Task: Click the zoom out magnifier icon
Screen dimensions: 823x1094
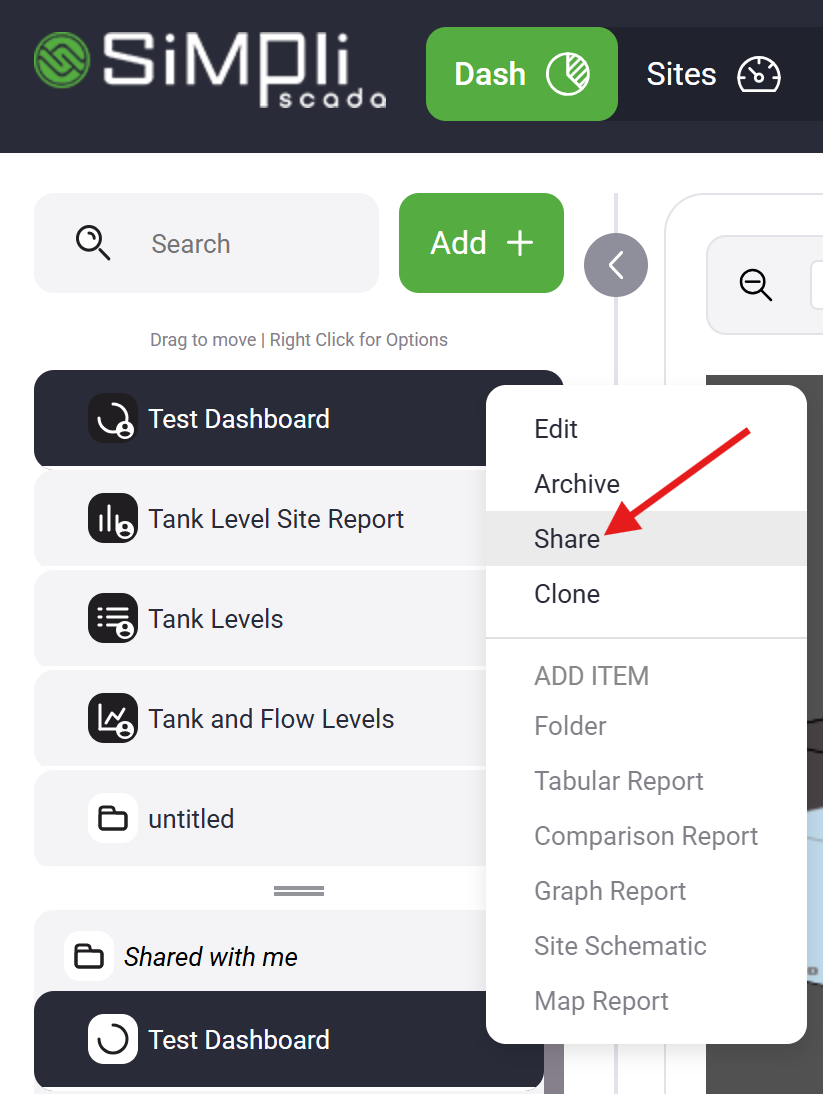Action: tap(756, 286)
